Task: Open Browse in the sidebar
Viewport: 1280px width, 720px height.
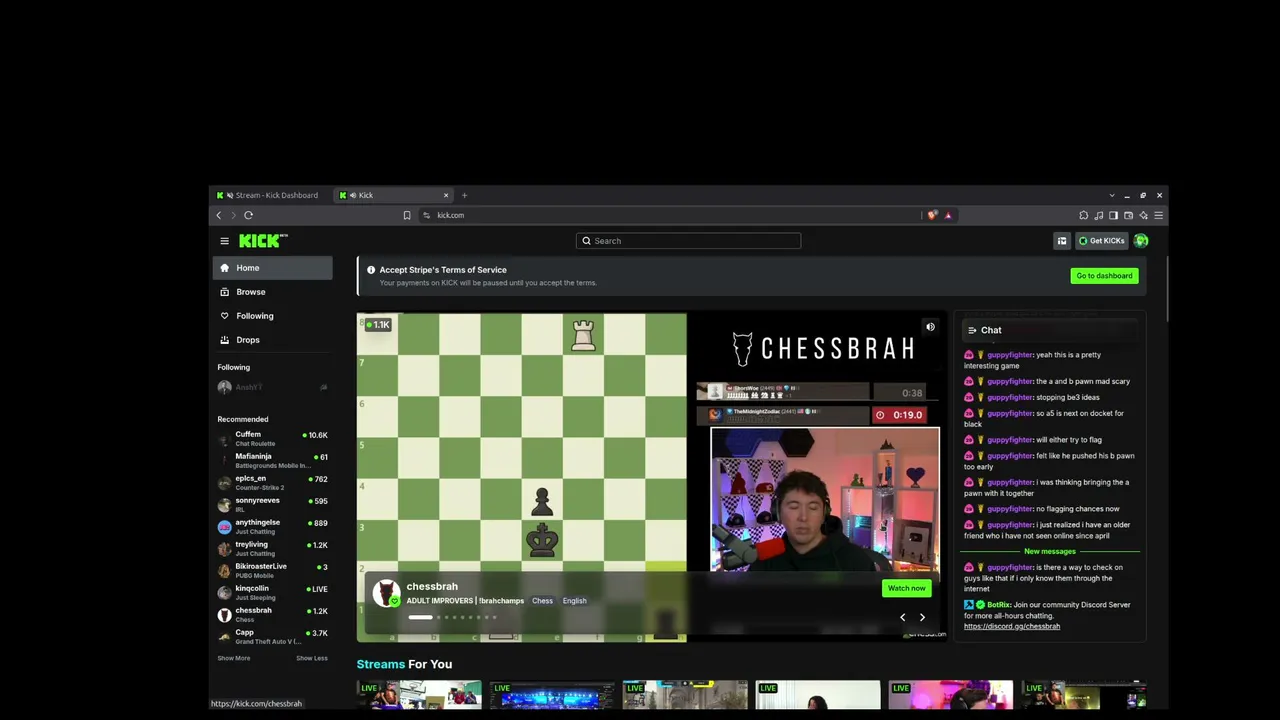Action: pyautogui.click(x=272, y=292)
